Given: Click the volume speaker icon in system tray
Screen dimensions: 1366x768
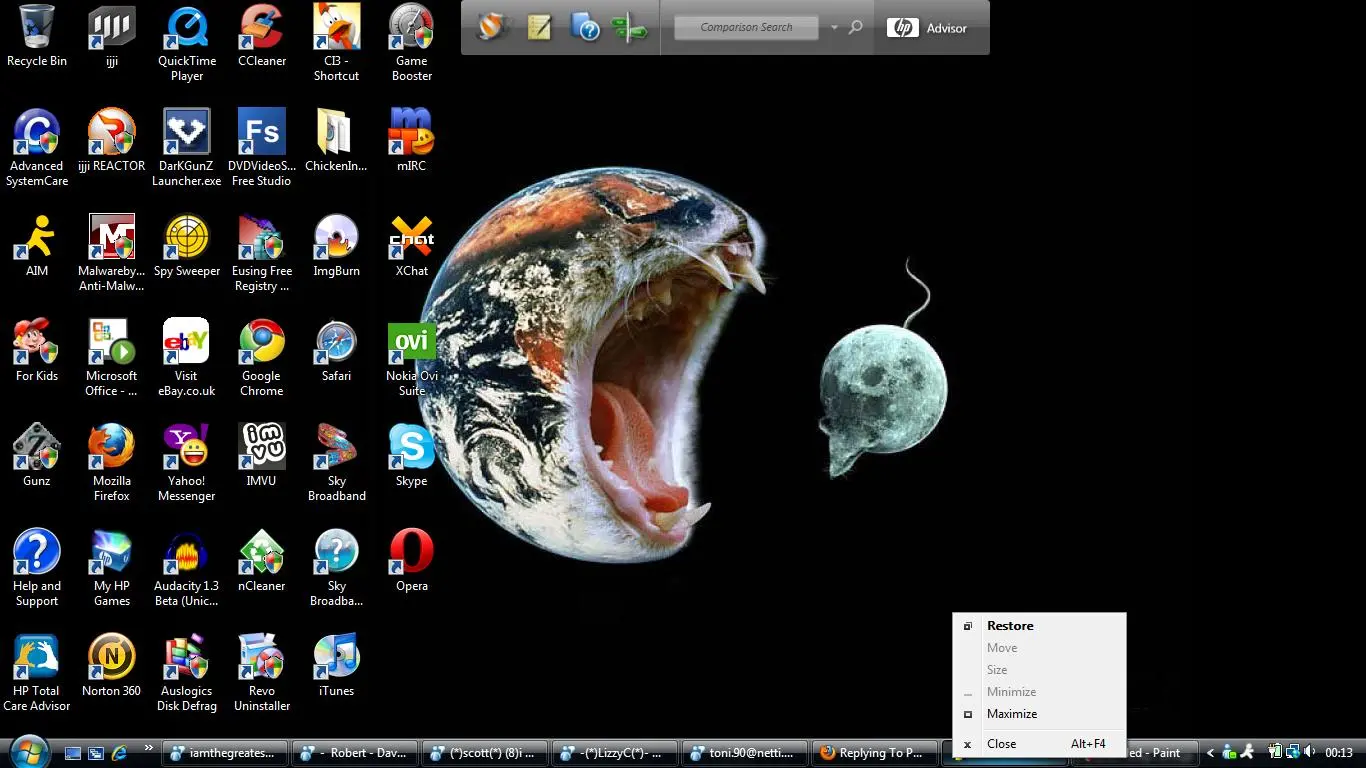Looking at the screenshot, I should tap(1309, 752).
